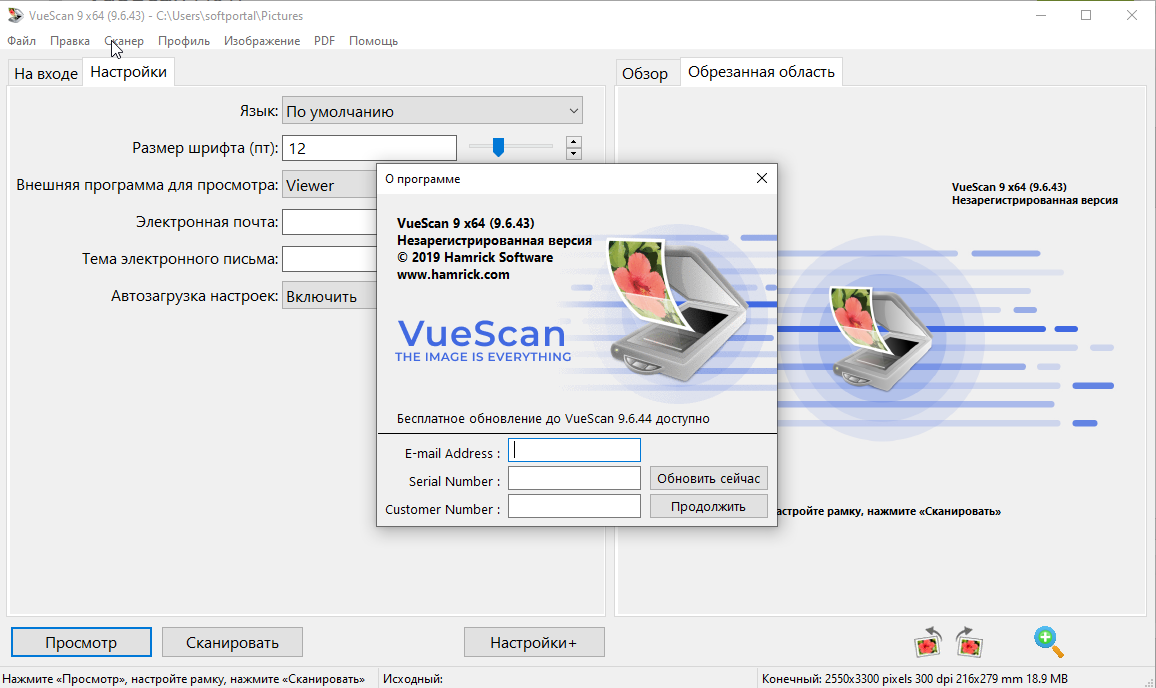Image resolution: width=1156 pixels, height=688 pixels.
Task: Click the Исходный status bar entry
Action: (x=413, y=678)
